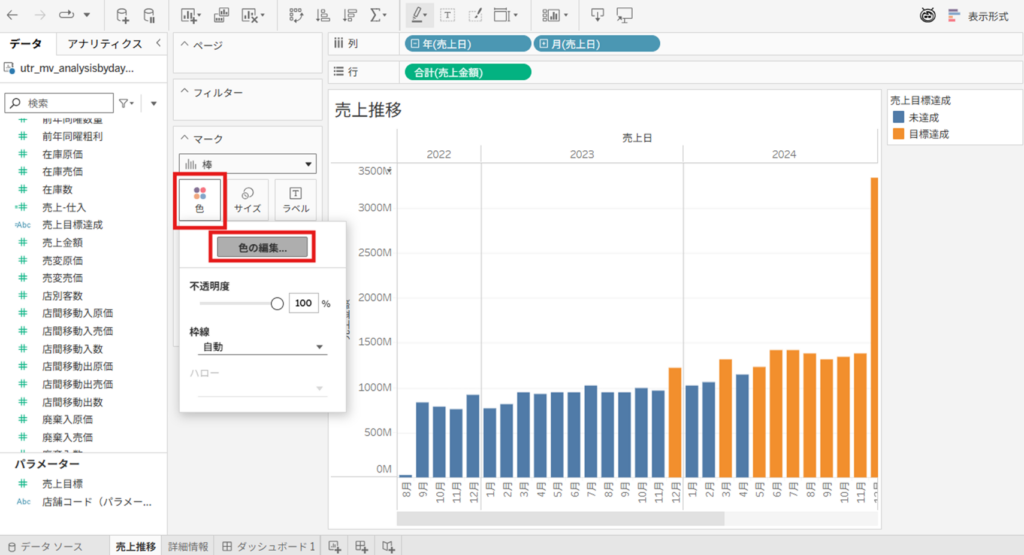Select the 店舗コード parameter
The height and width of the screenshot is (555, 1024).
point(97,502)
